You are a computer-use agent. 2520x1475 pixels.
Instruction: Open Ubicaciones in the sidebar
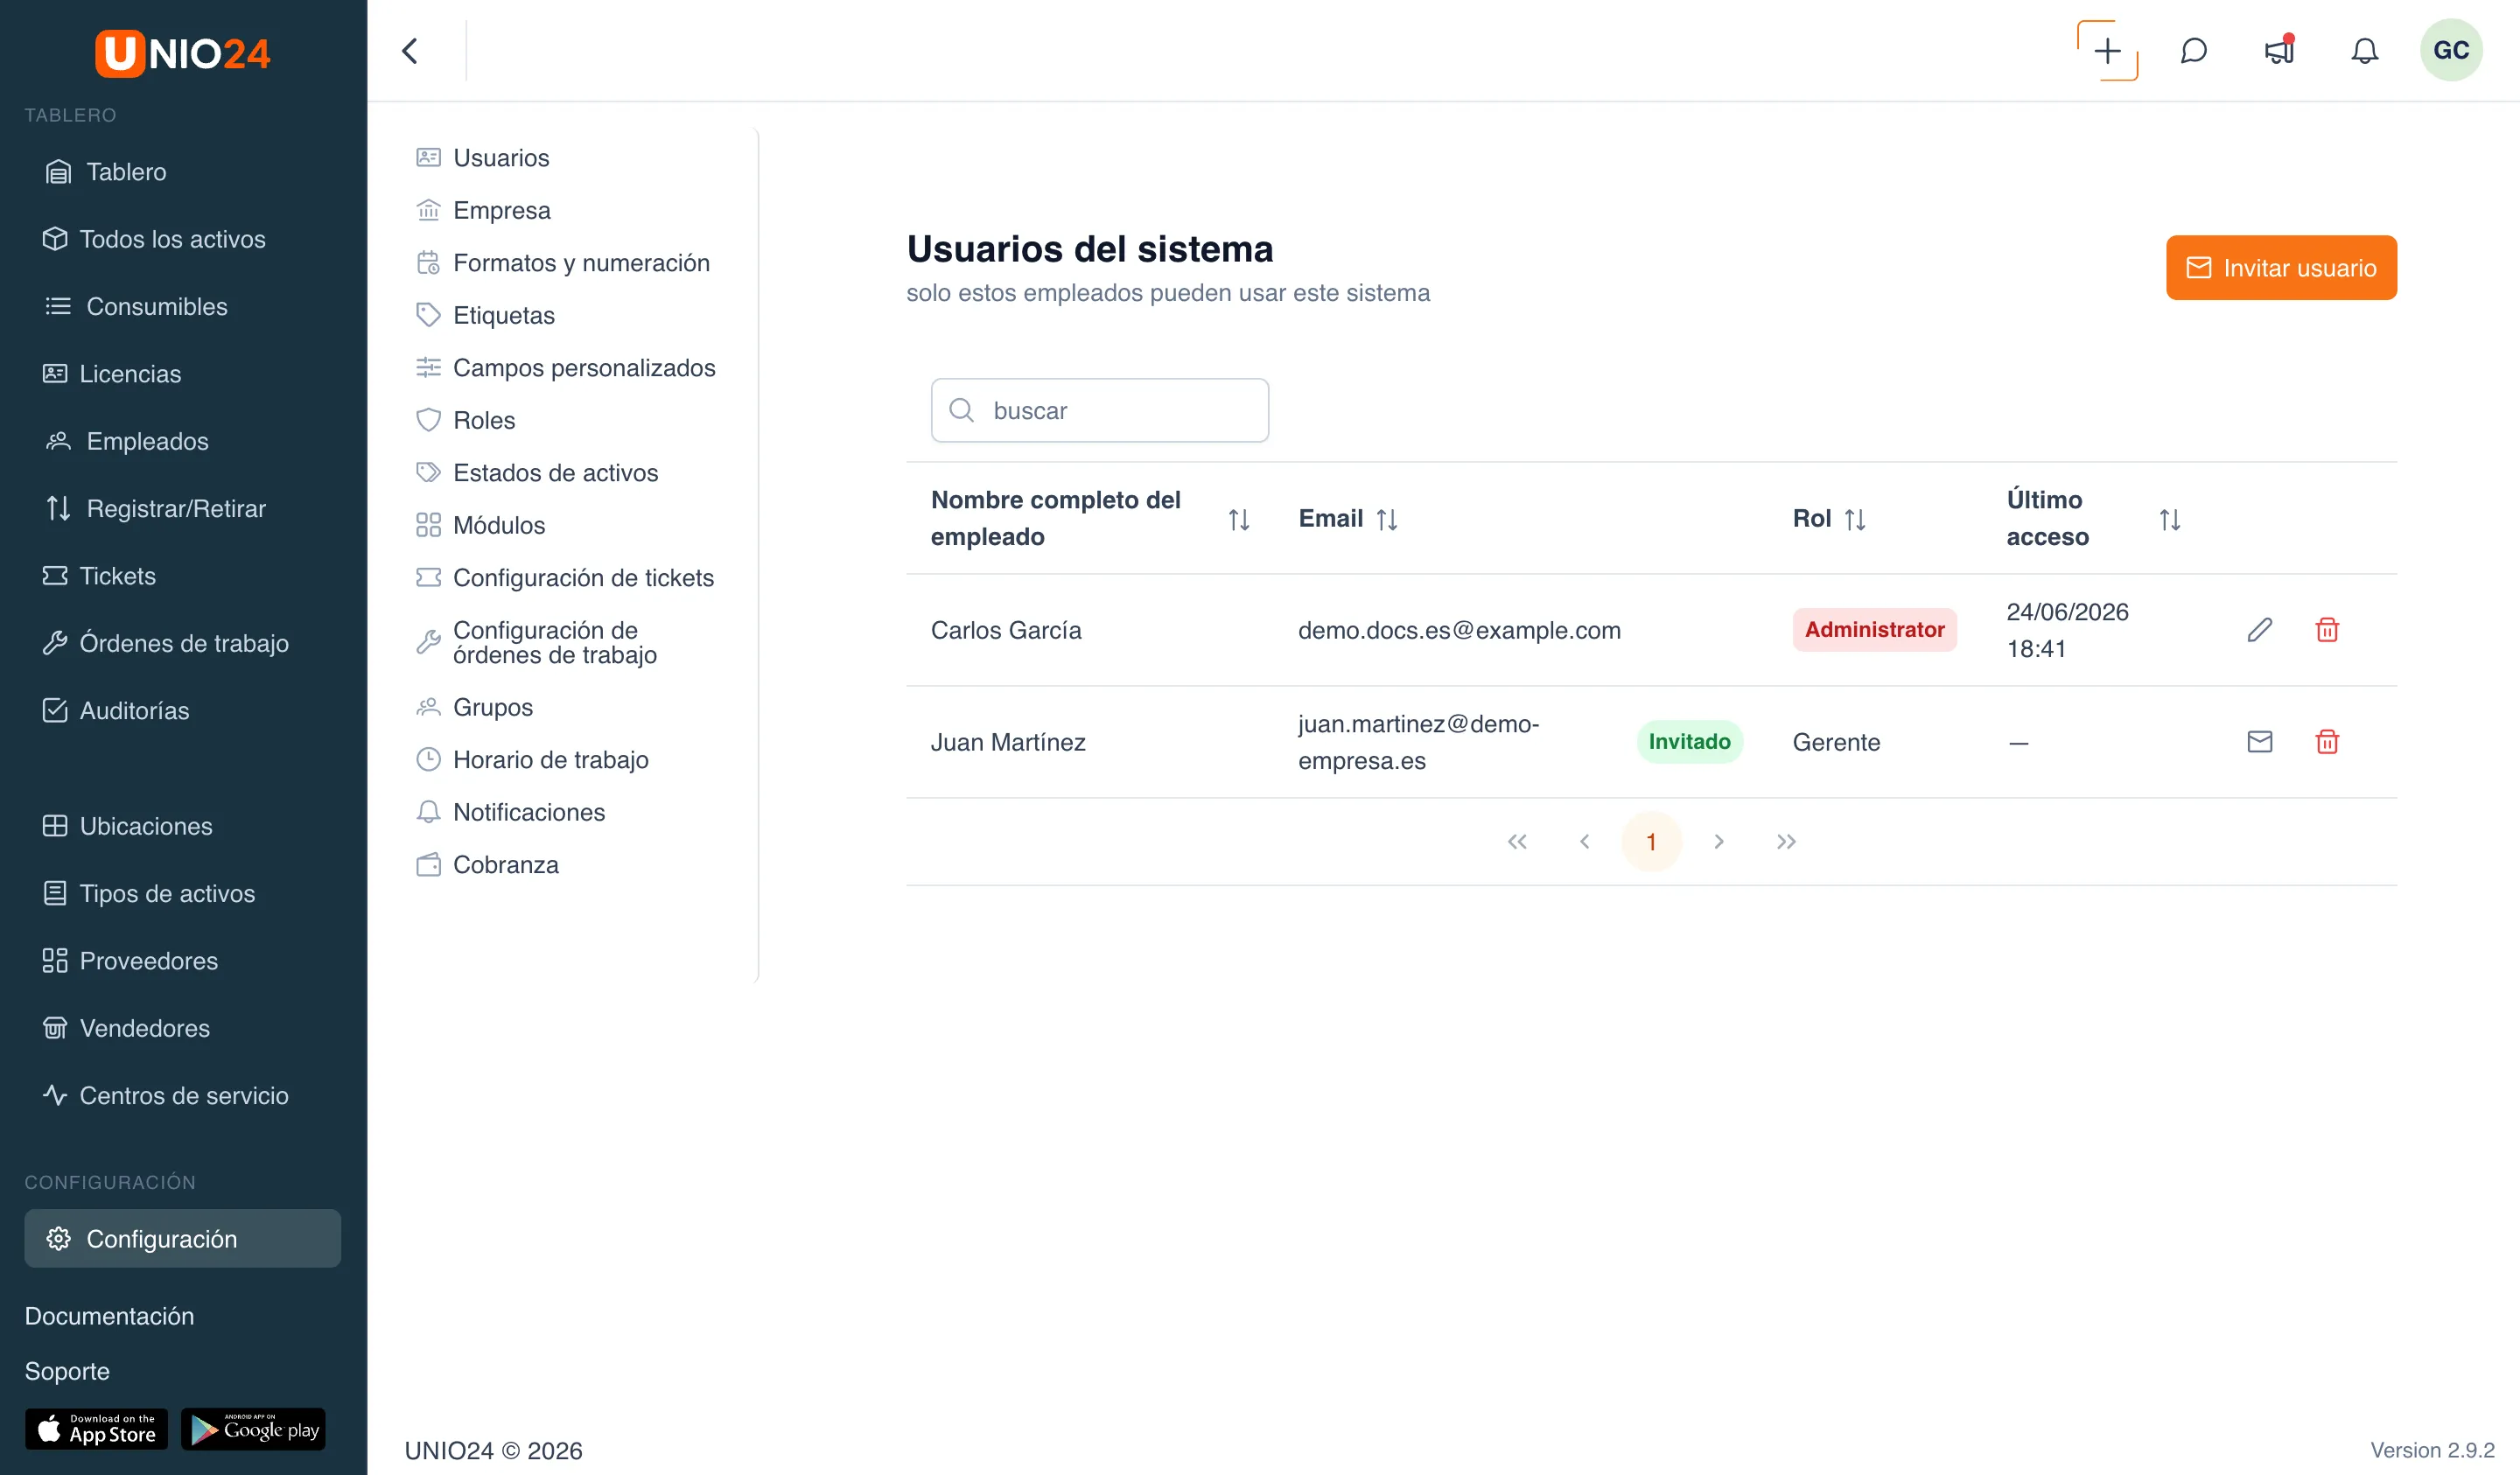coord(183,826)
